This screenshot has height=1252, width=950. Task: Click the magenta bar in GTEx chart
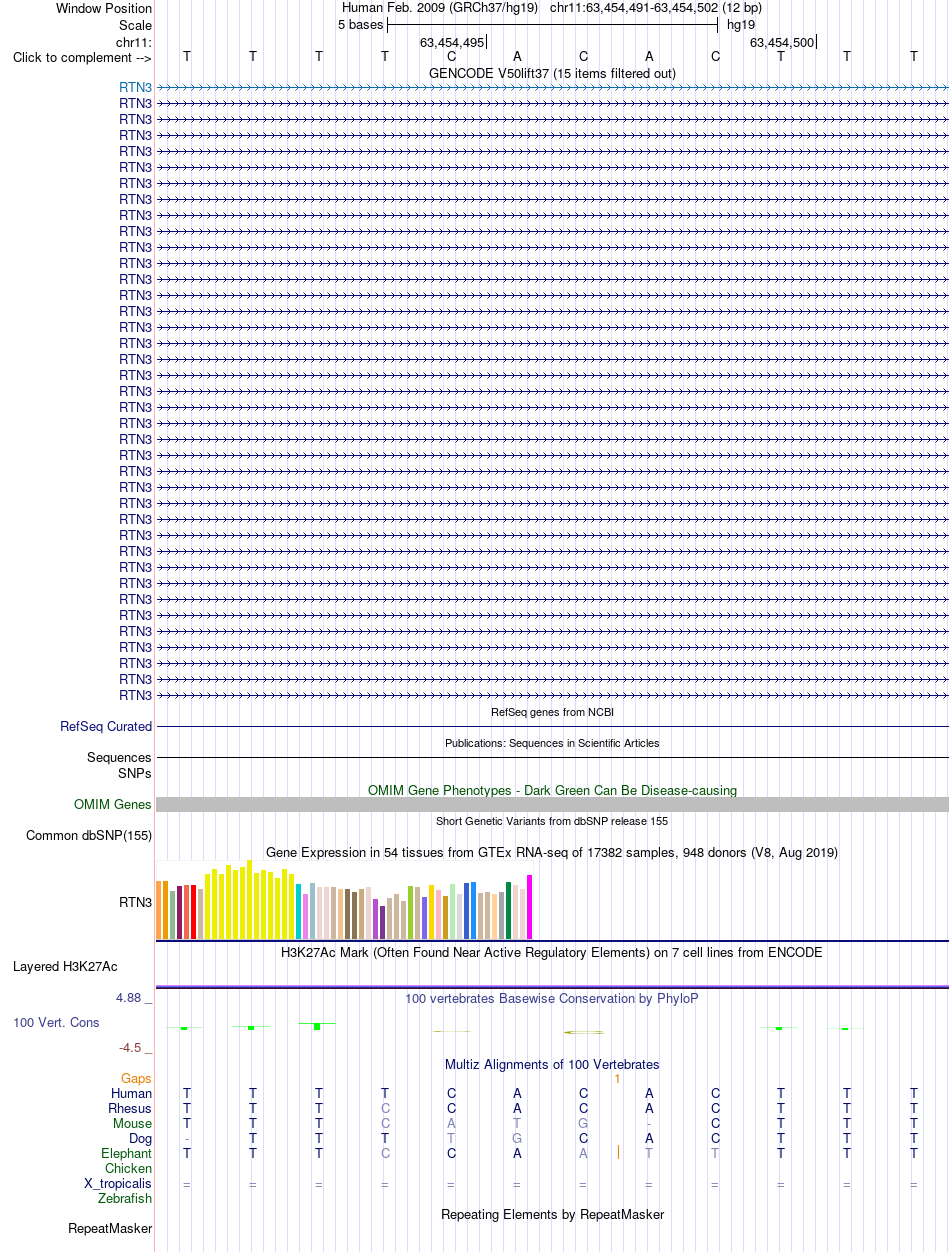tap(530, 907)
